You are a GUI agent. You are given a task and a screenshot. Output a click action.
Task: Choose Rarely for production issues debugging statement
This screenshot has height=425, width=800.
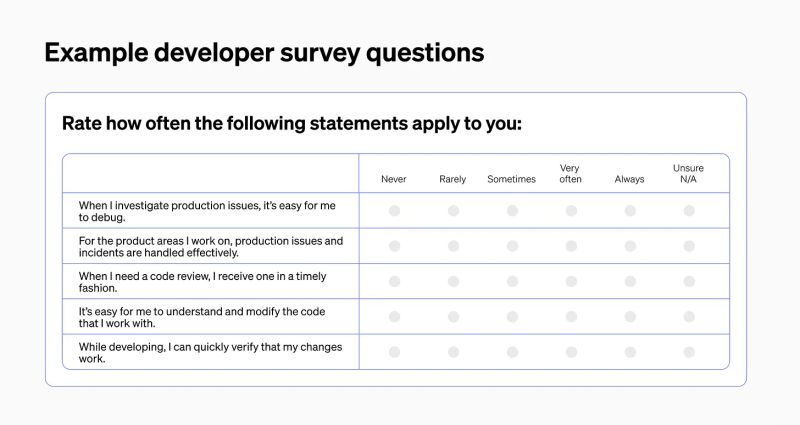453,211
